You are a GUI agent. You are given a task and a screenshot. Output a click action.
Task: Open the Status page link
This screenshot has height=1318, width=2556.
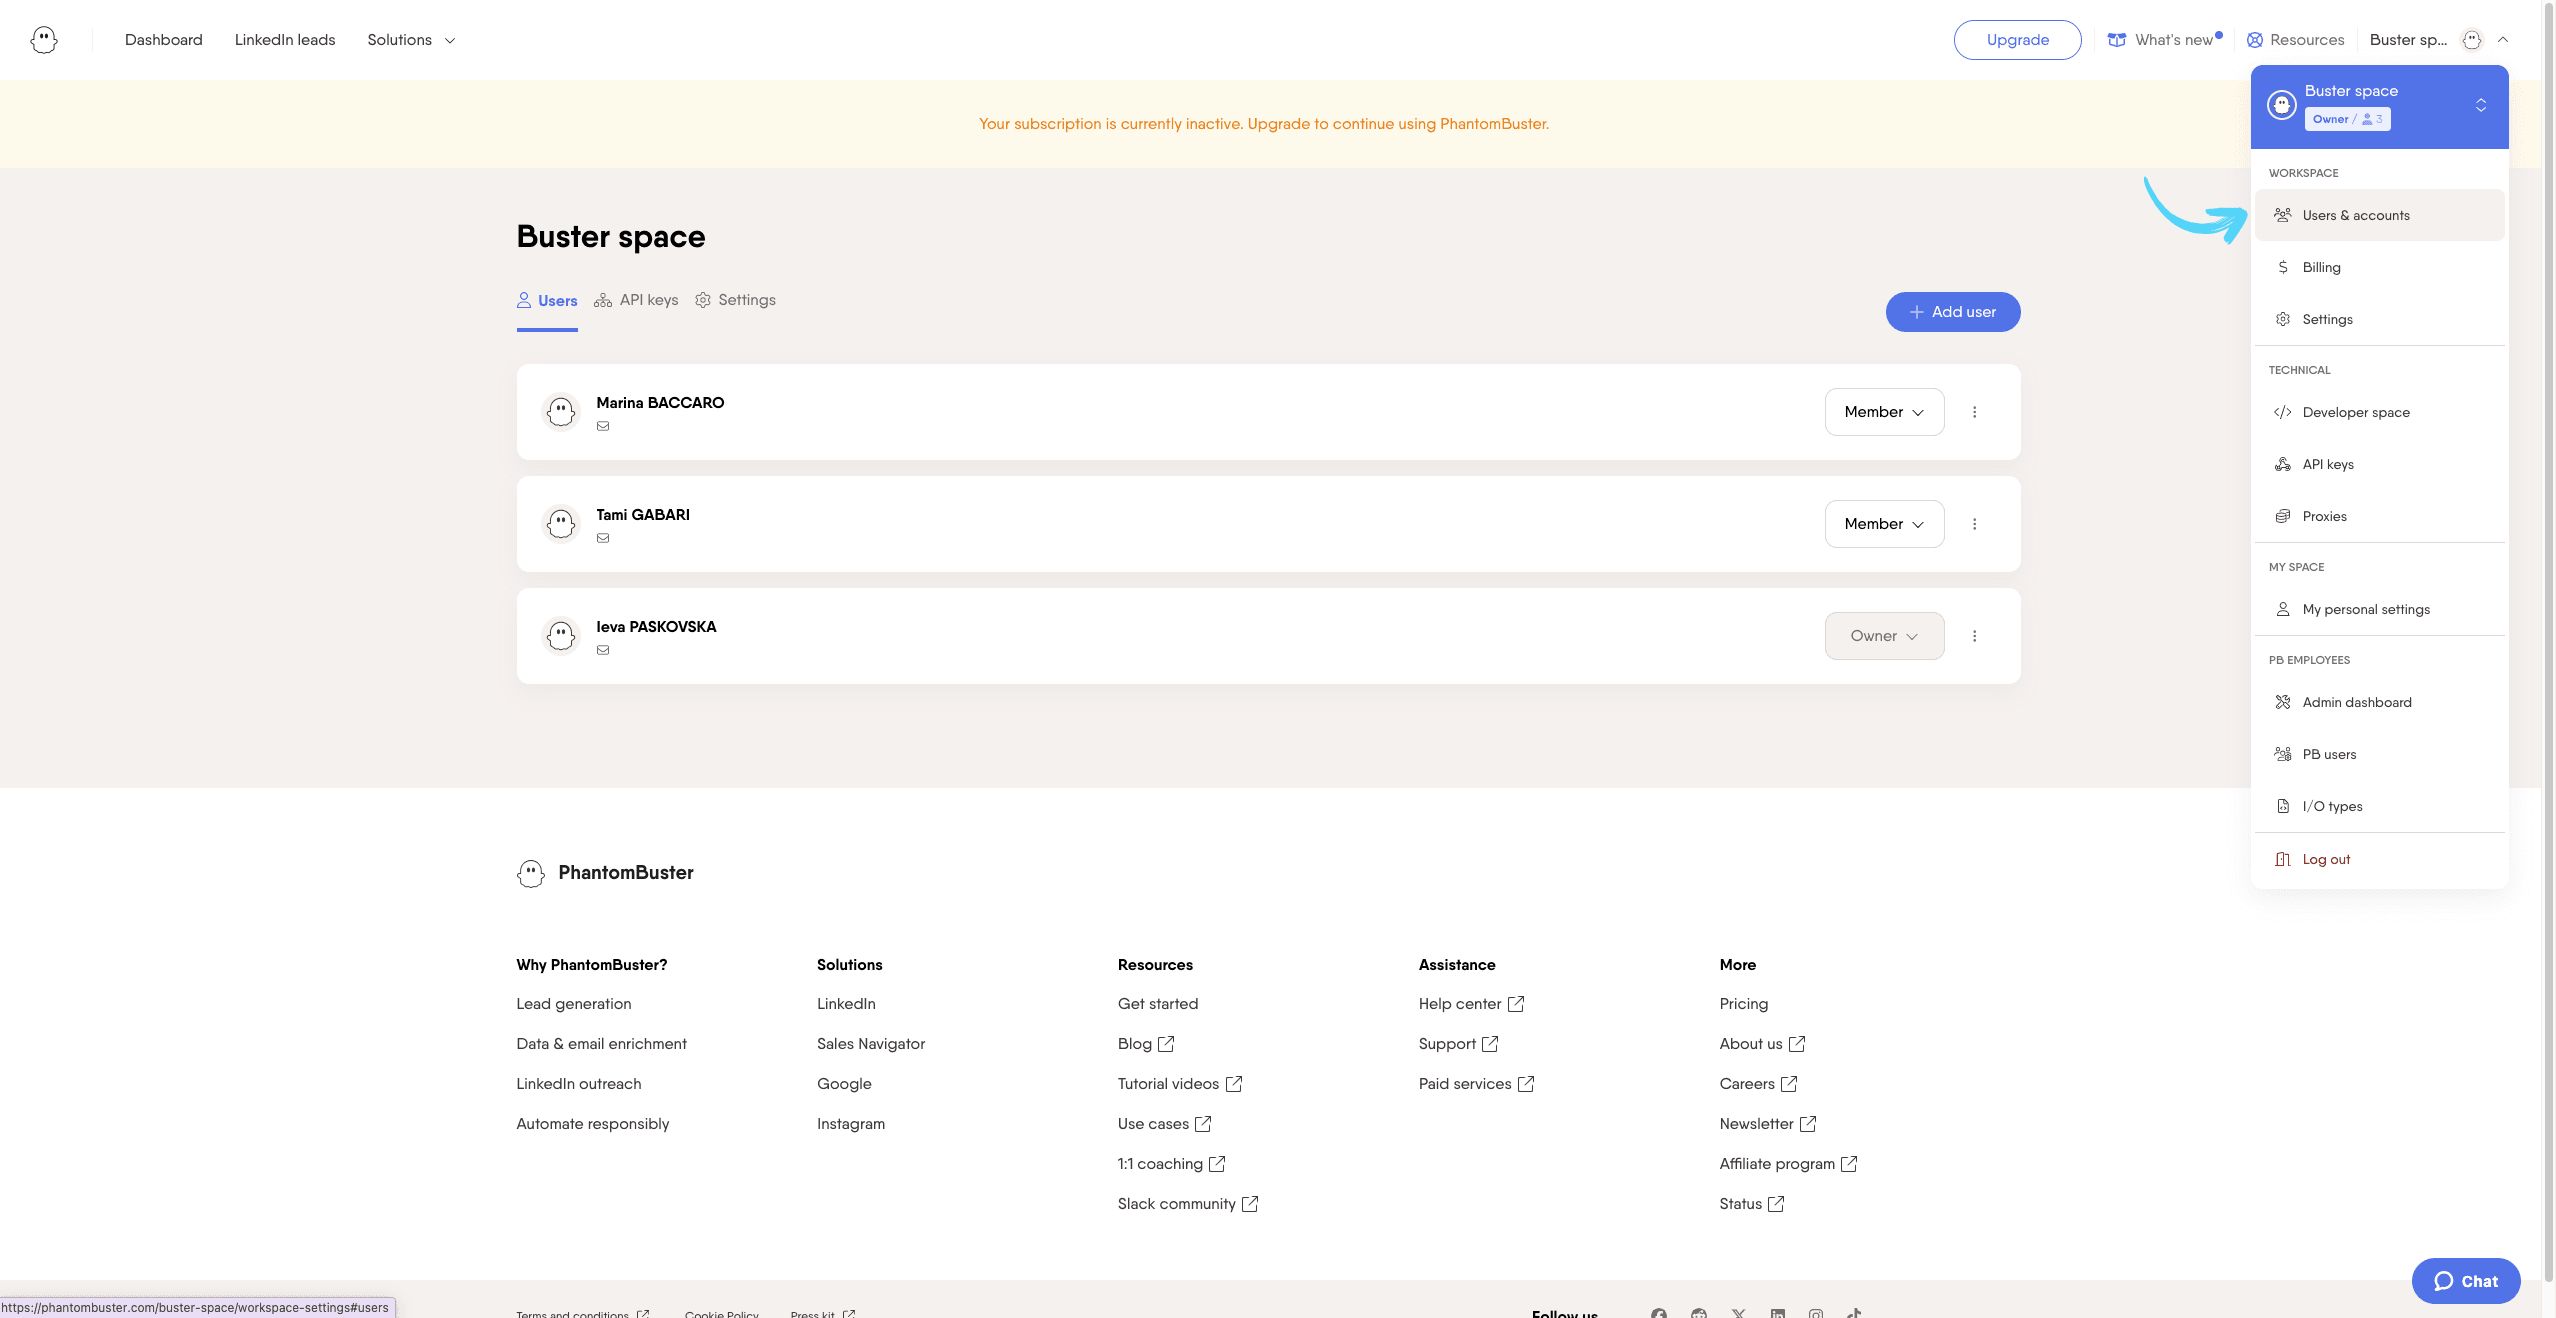[1752, 1204]
